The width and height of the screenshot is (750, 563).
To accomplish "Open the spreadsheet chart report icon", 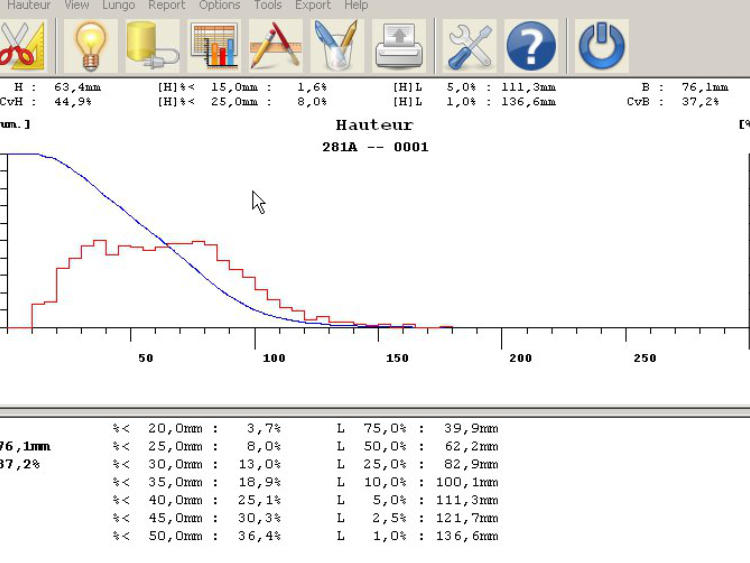I will point(214,45).
